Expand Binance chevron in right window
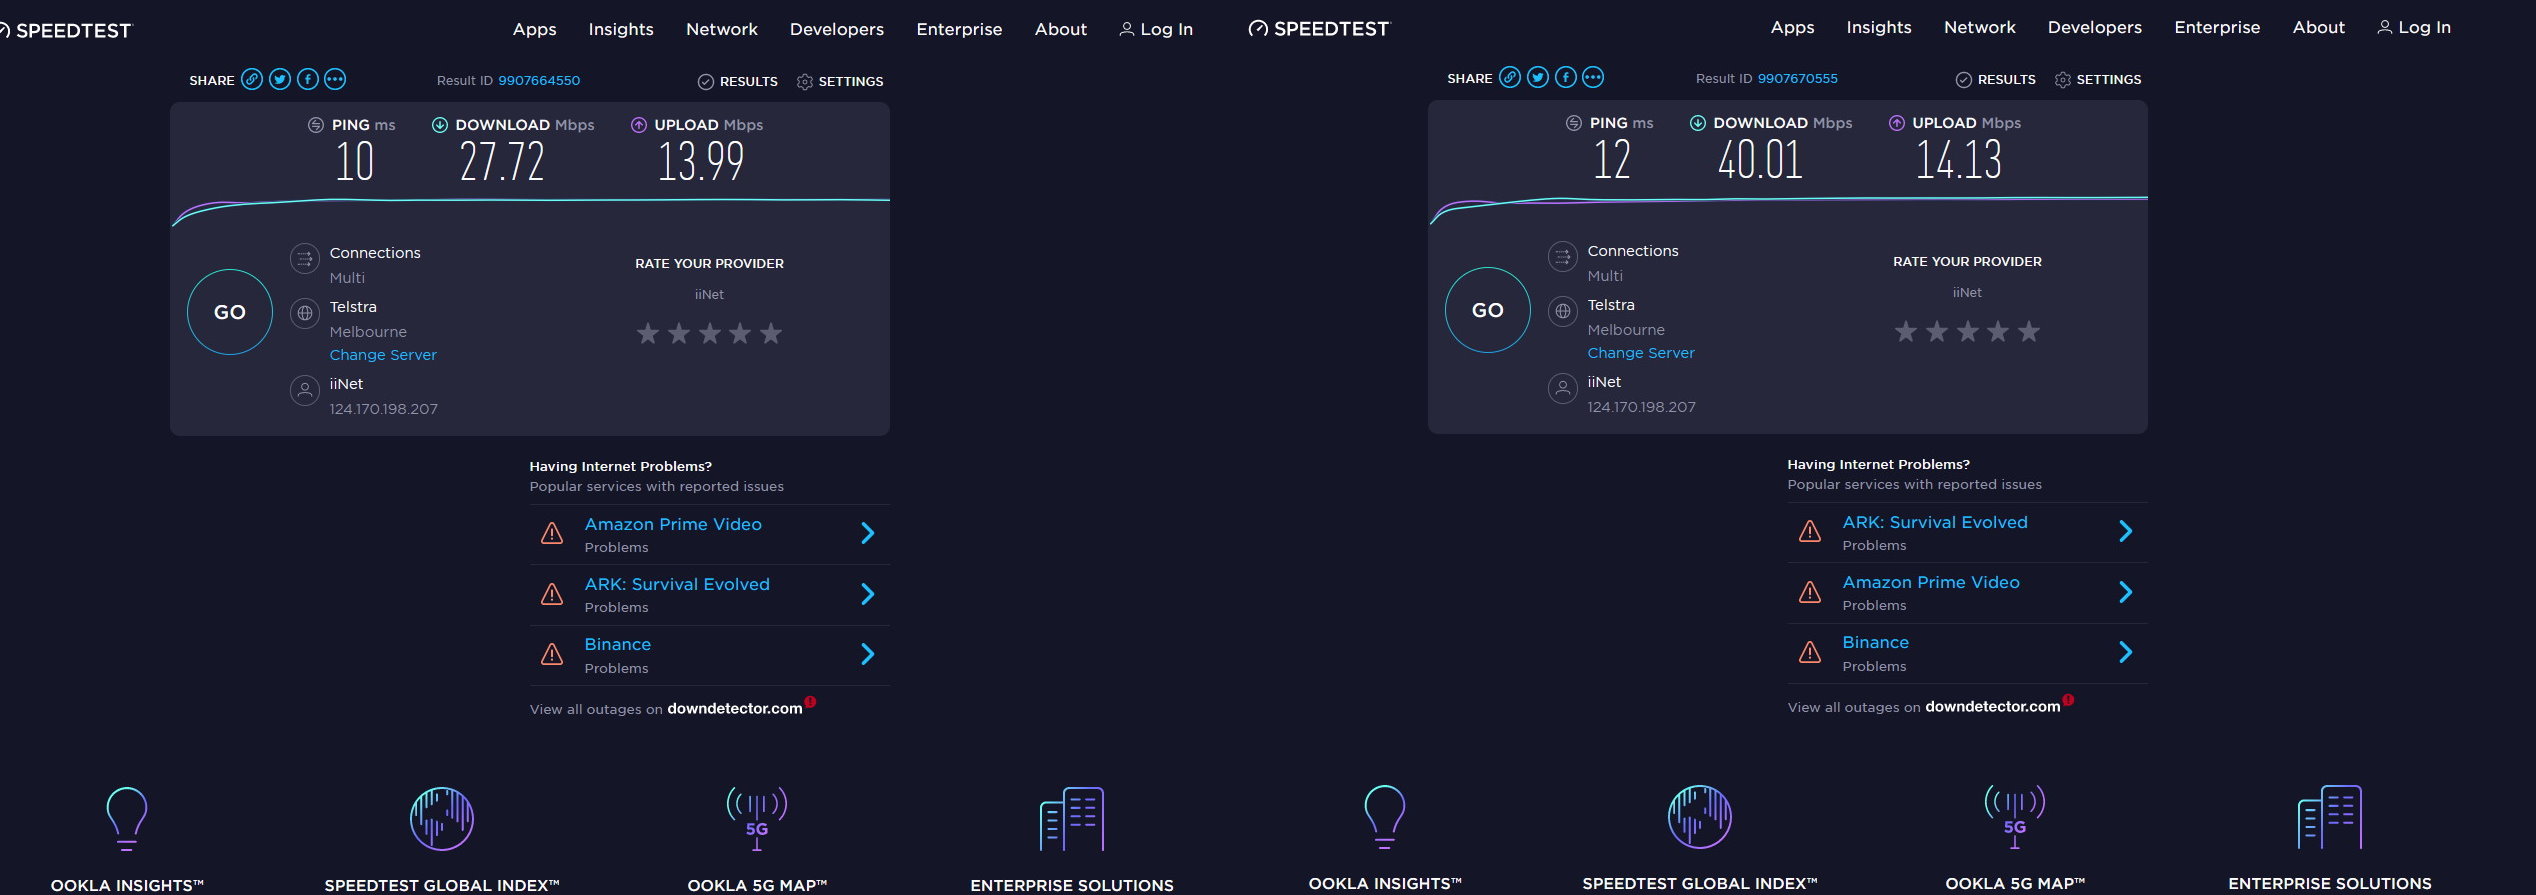The width and height of the screenshot is (2536, 895). [x=2126, y=652]
